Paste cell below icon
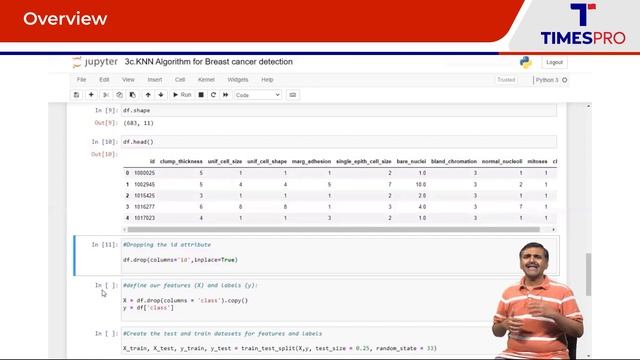 (133, 95)
